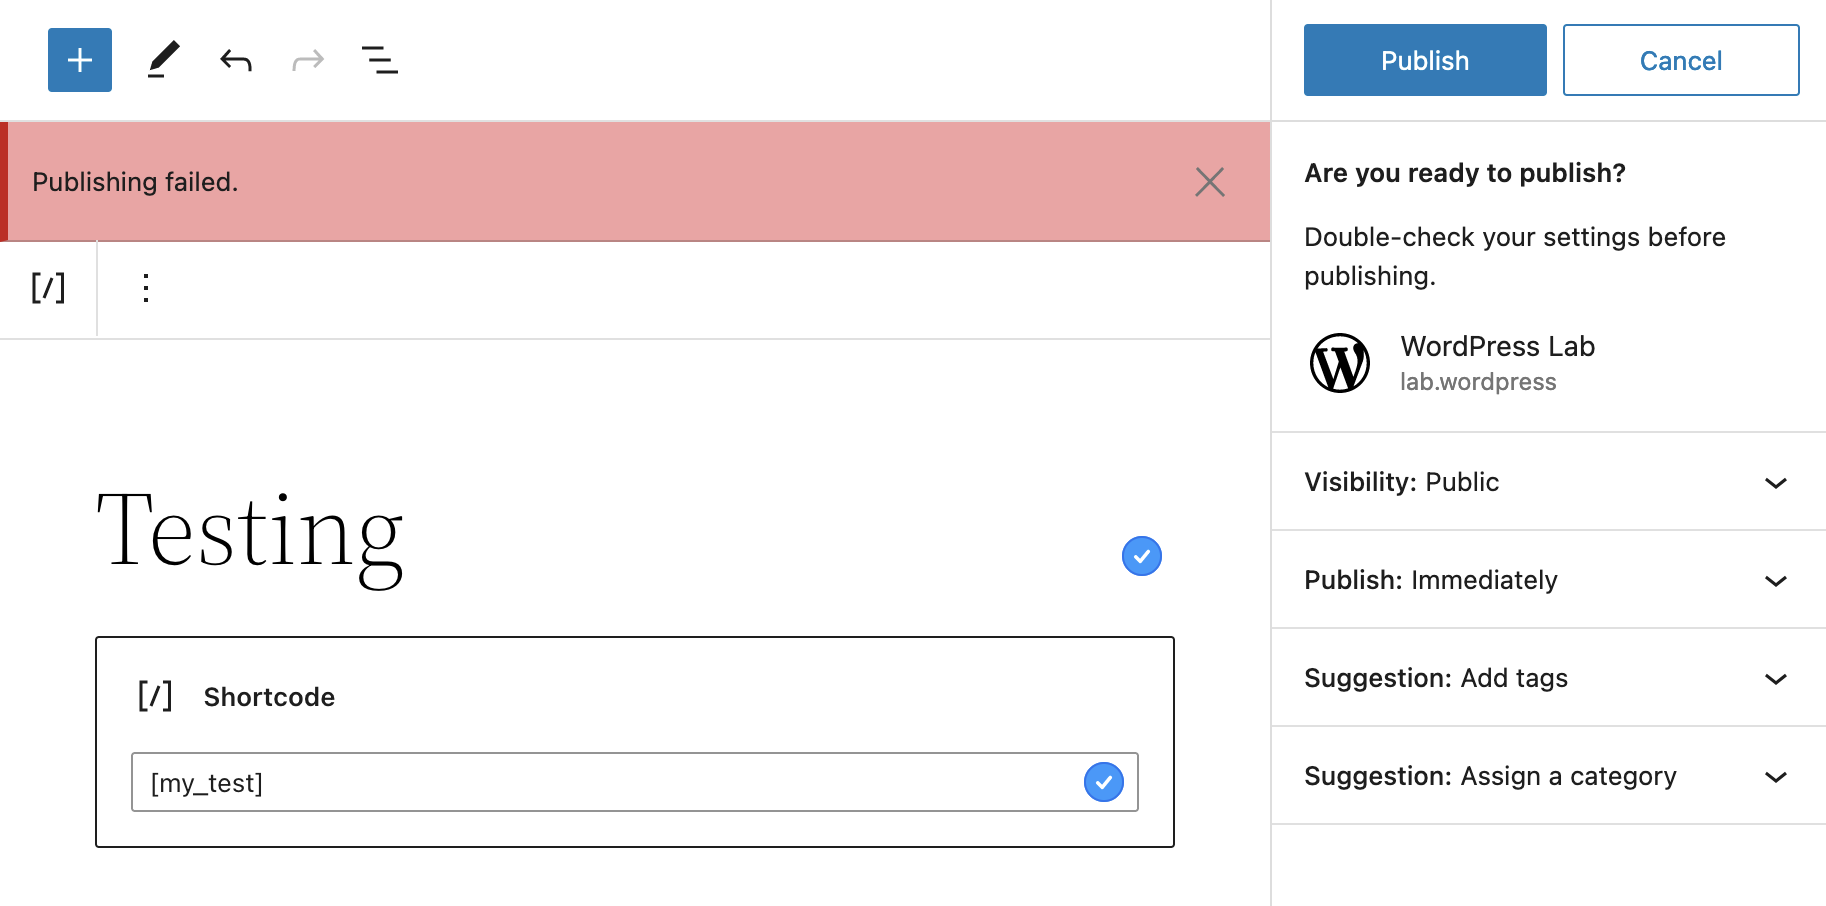Expand the Suggestion: Add tags section
Image resolution: width=1826 pixels, height=906 pixels.
click(x=1774, y=679)
